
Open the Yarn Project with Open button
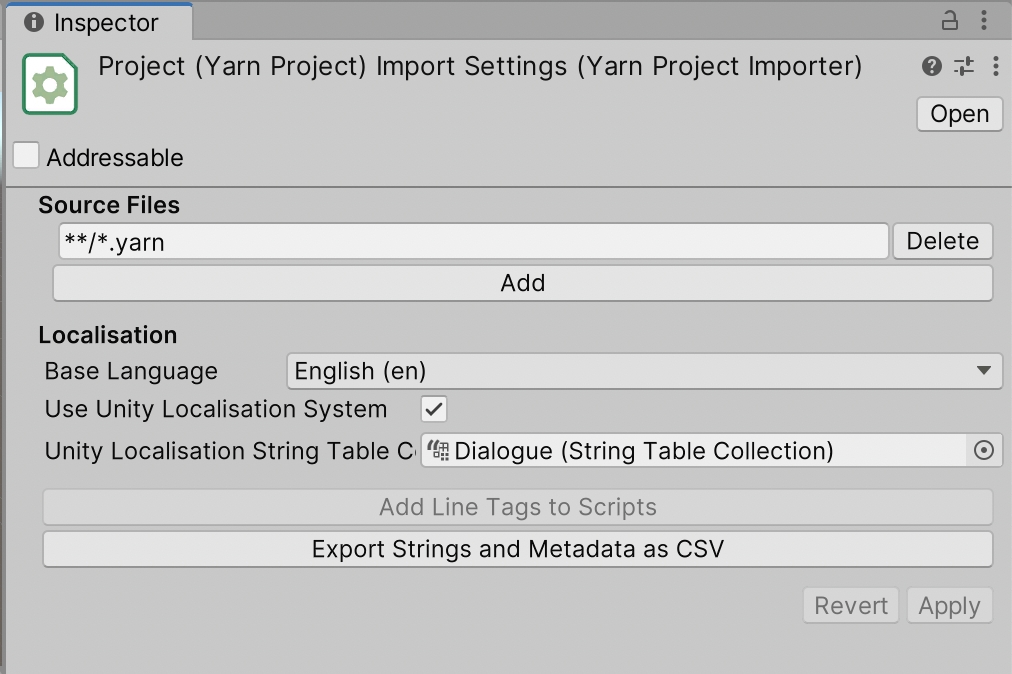point(959,114)
